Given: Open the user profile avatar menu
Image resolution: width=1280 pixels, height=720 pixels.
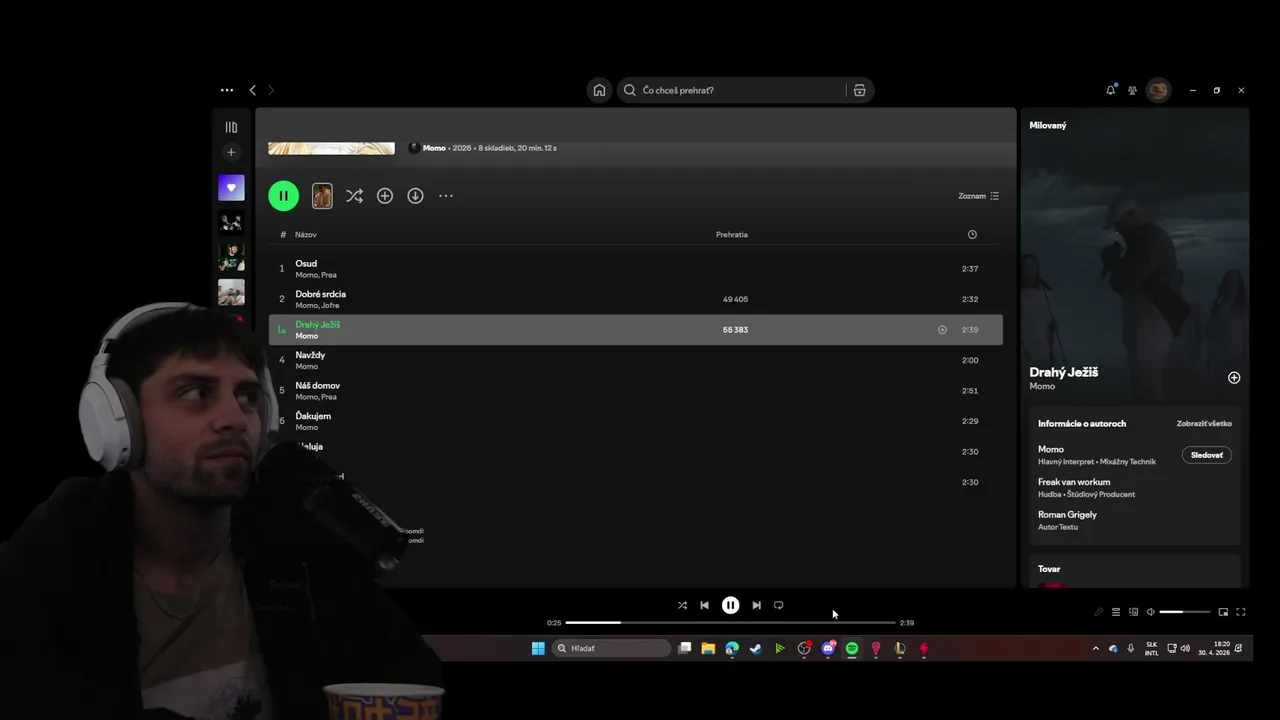Looking at the screenshot, I should [x=1158, y=90].
